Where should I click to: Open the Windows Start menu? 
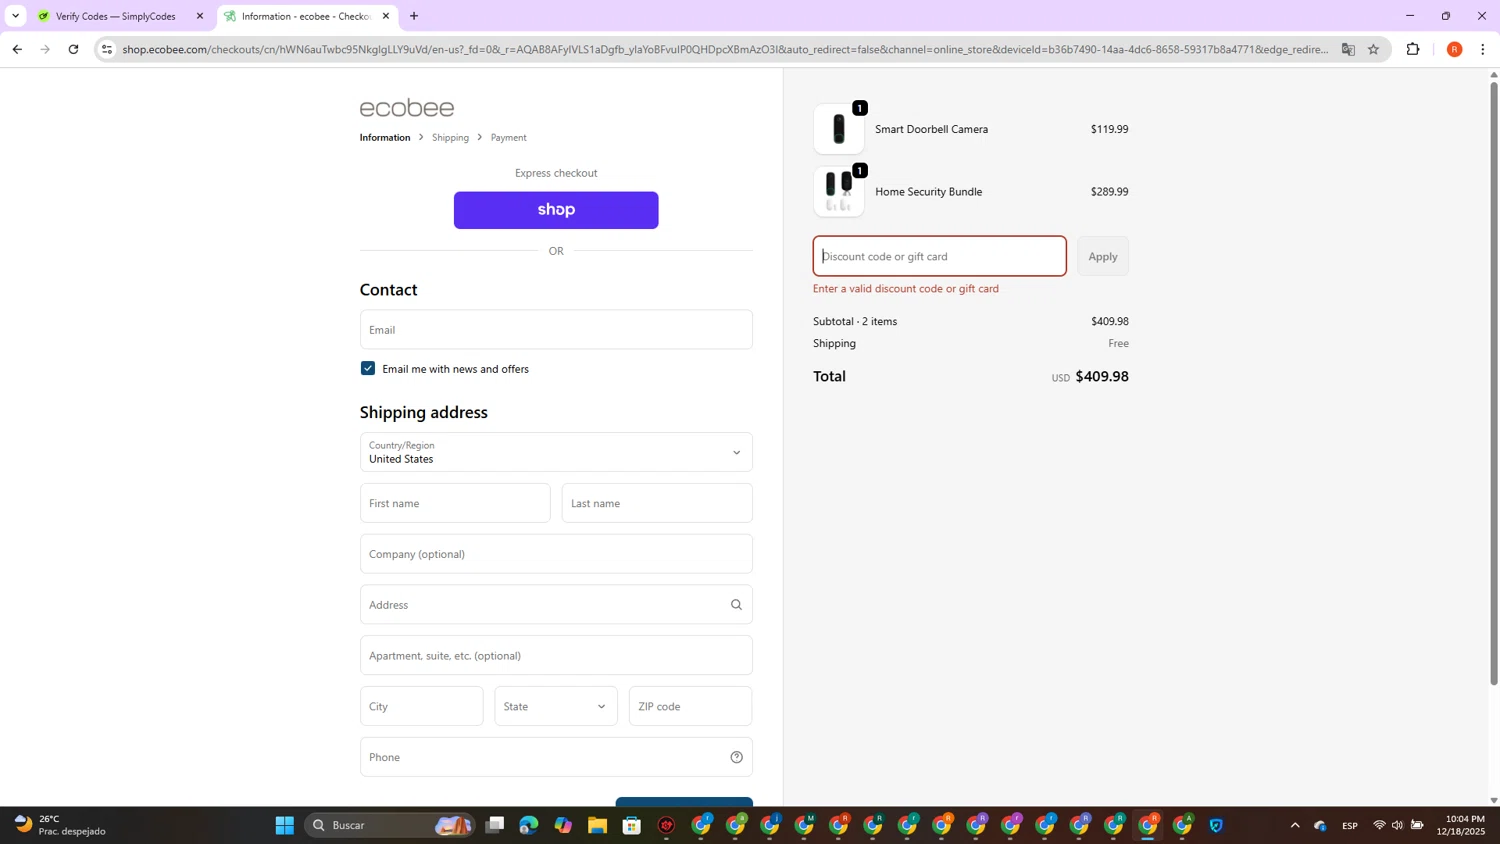(x=285, y=825)
